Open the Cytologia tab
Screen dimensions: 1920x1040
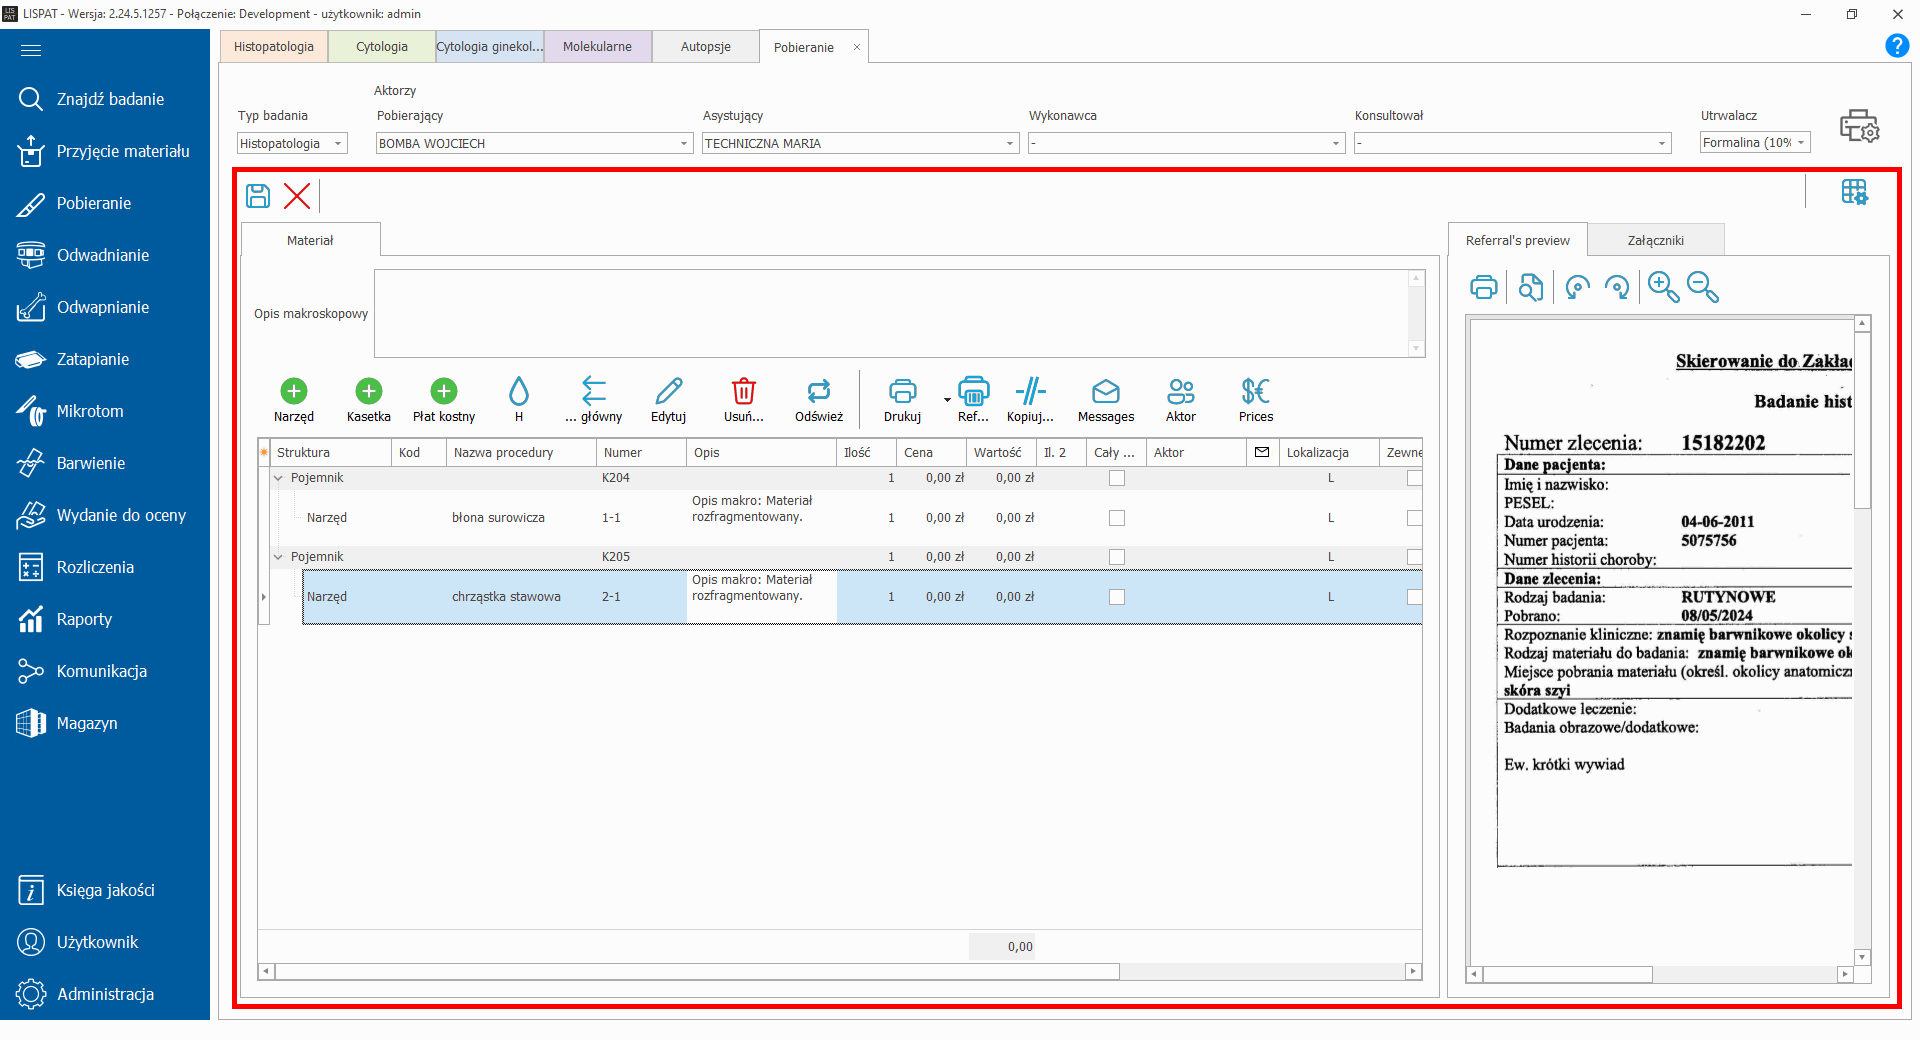coord(381,47)
